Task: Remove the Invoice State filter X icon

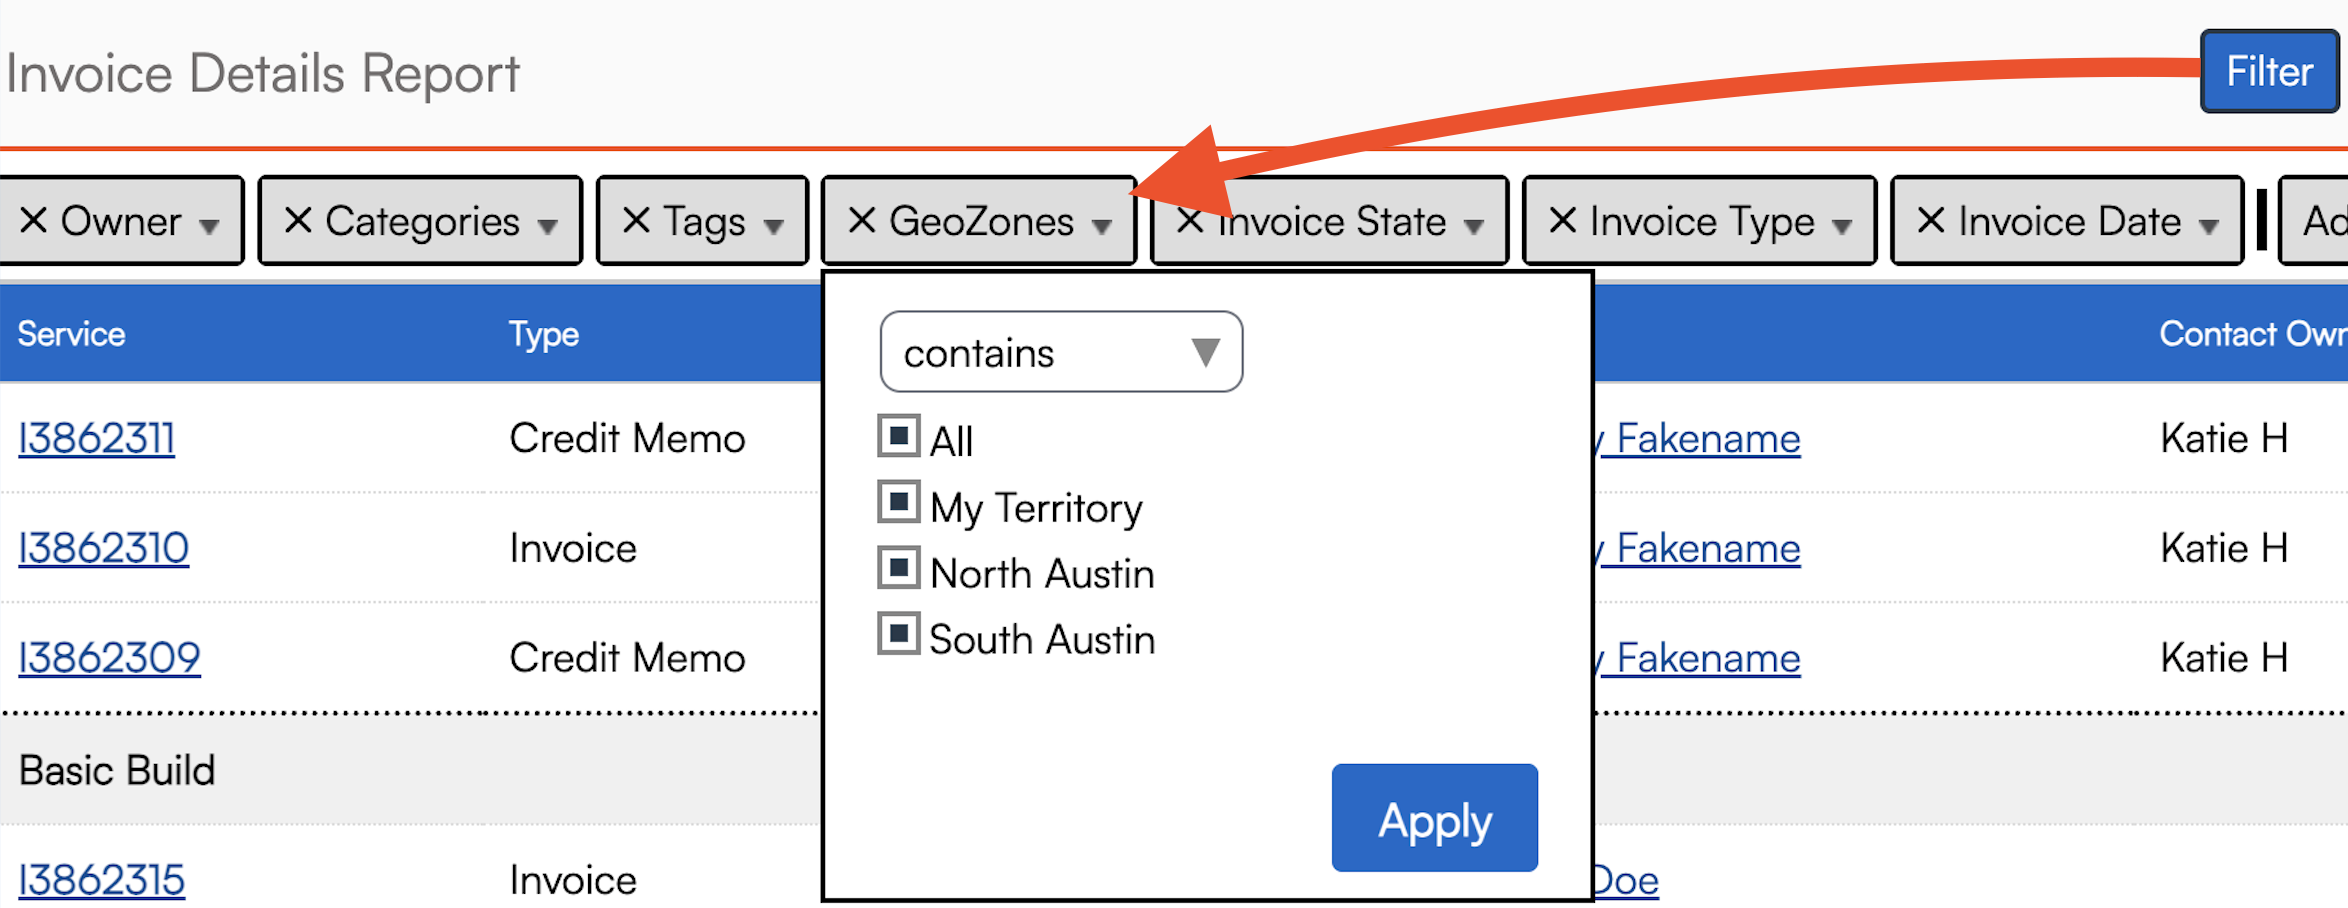Action: pos(1188,220)
